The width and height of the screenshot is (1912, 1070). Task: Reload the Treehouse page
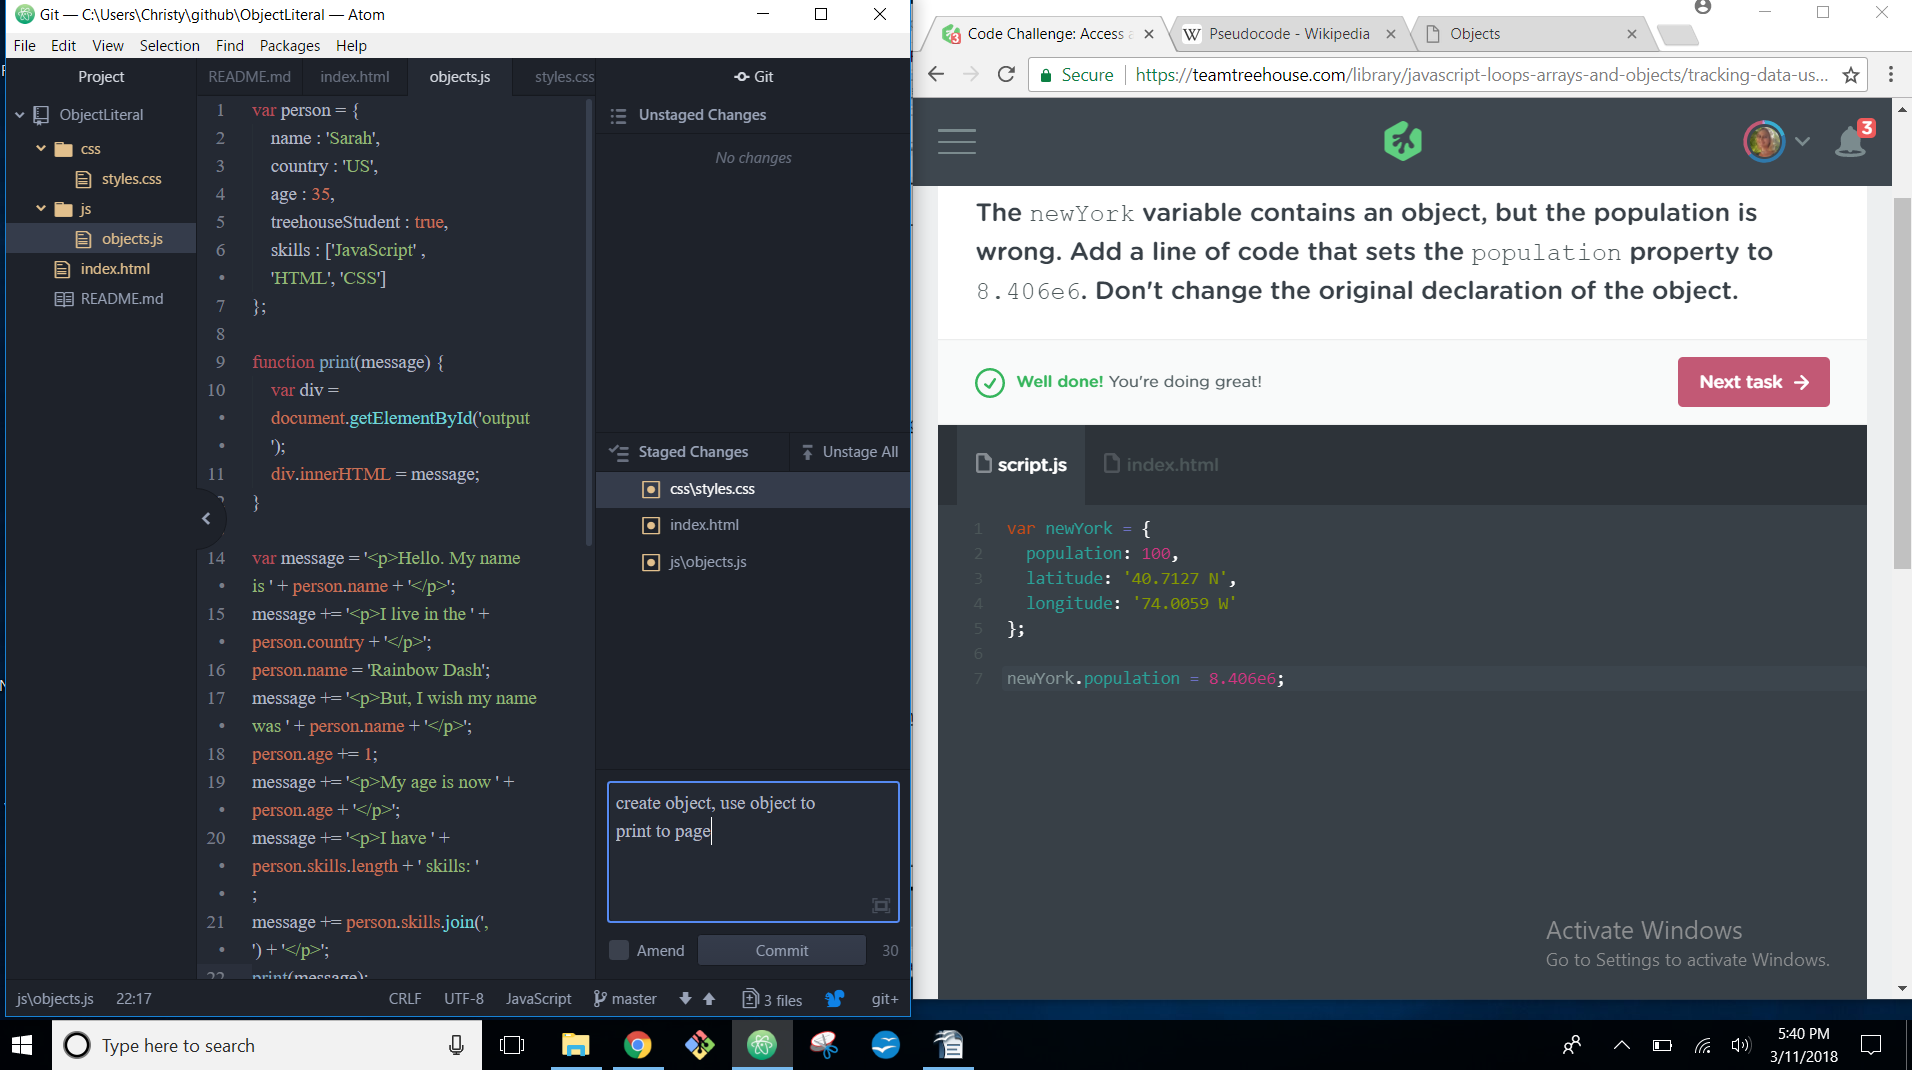[x=1007, y=75]
